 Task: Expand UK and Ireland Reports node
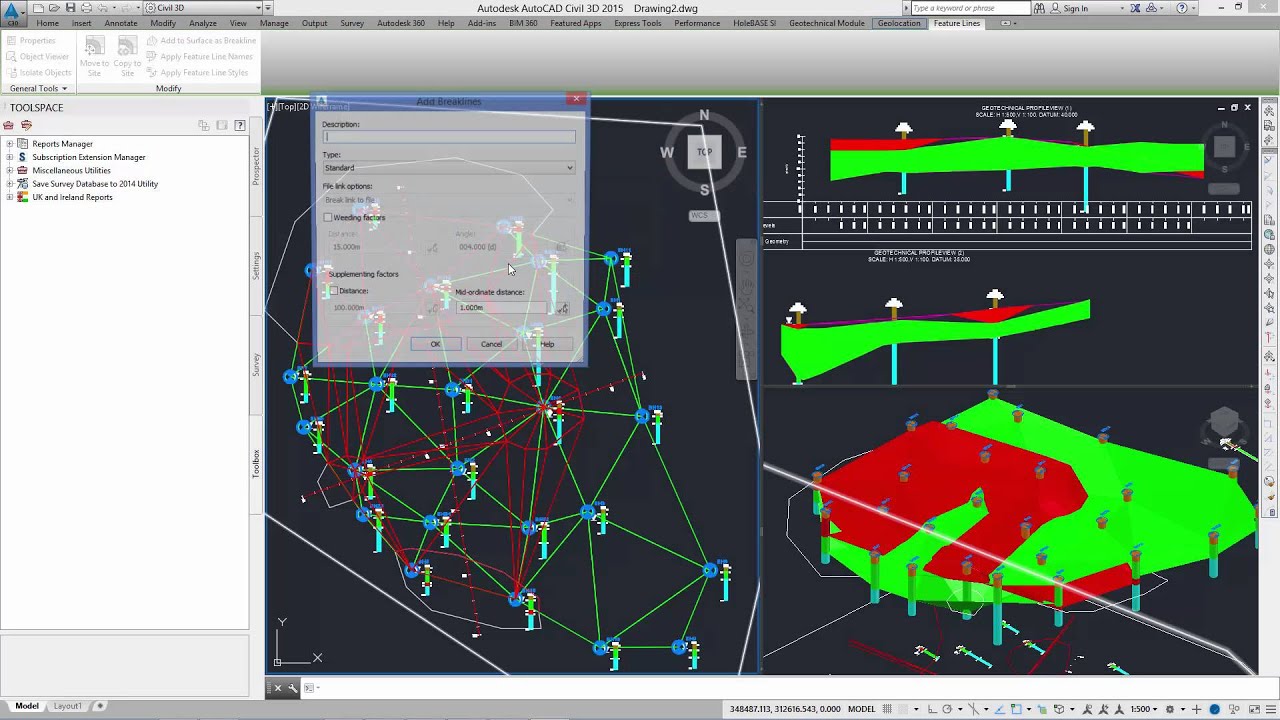coord(9,197)
